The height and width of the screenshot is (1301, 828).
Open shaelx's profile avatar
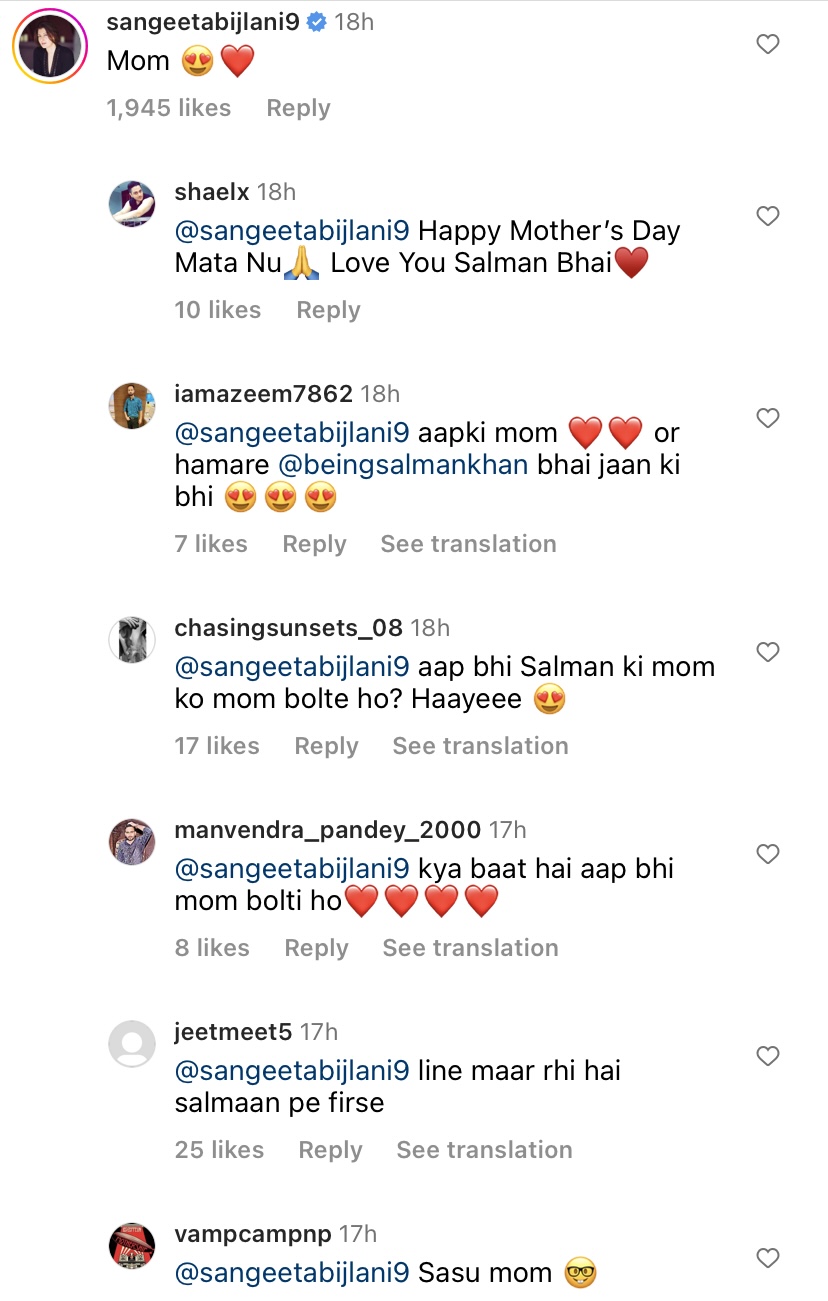click(132, 205)
